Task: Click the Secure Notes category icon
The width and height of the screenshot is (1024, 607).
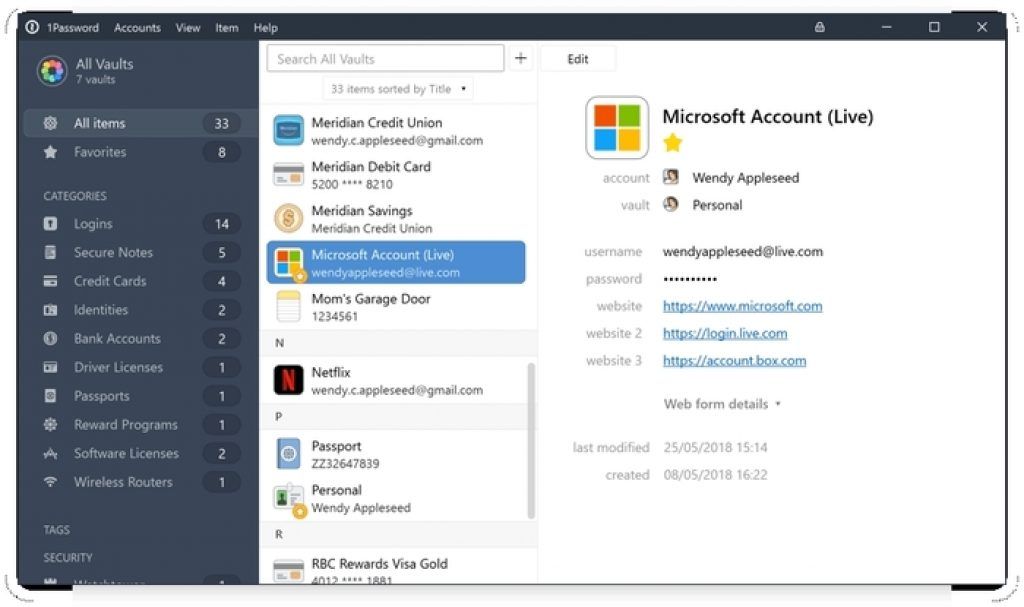Action: point(50,252)
